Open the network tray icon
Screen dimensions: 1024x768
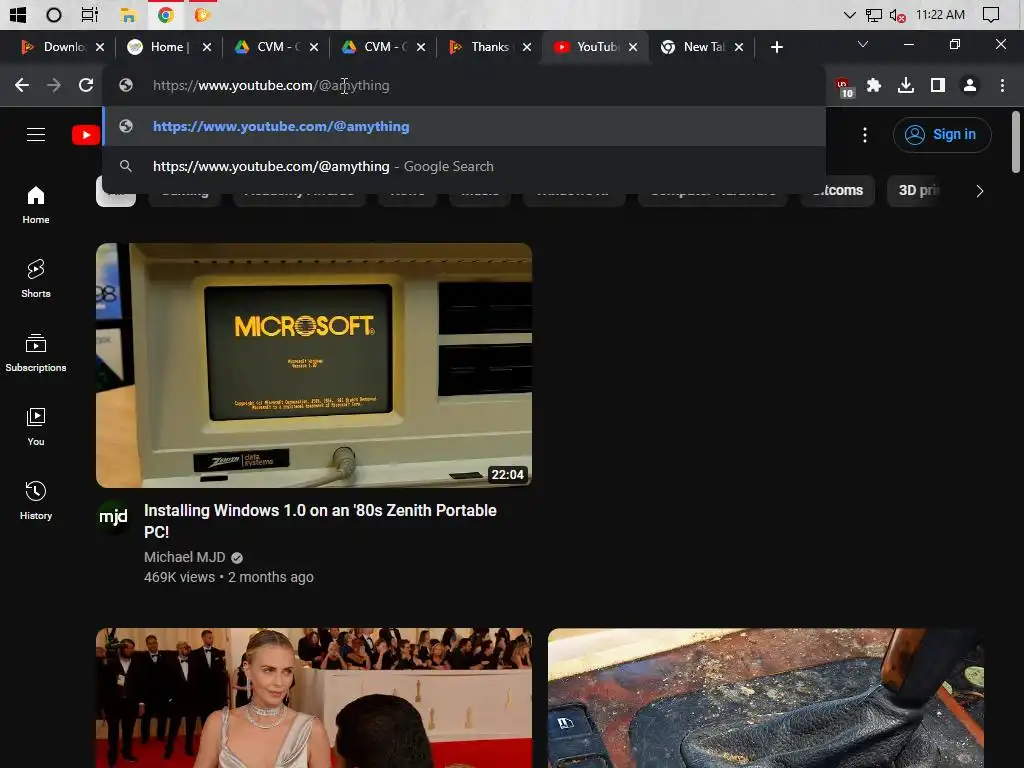(873, 14)
